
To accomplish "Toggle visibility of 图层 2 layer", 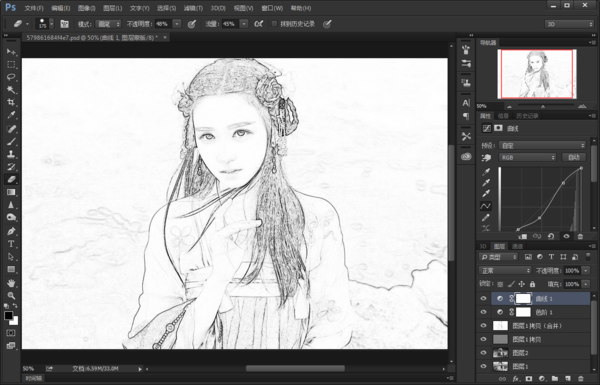I will point(483,353).
